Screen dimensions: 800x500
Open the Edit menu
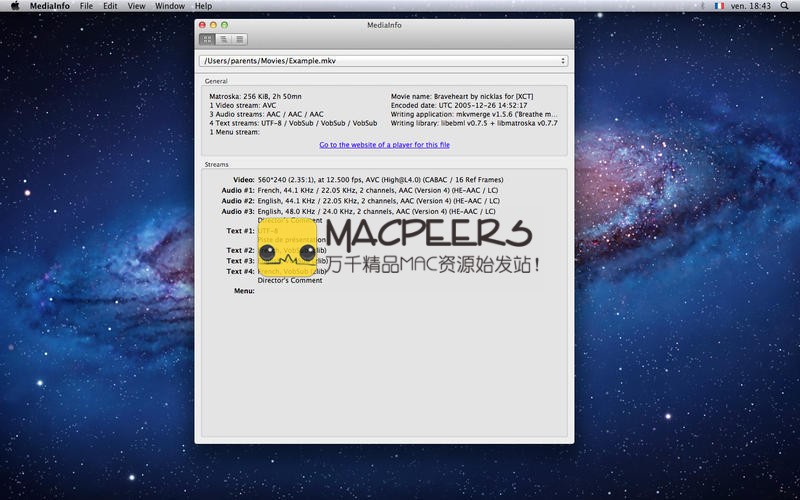click(x=110, y=6)
